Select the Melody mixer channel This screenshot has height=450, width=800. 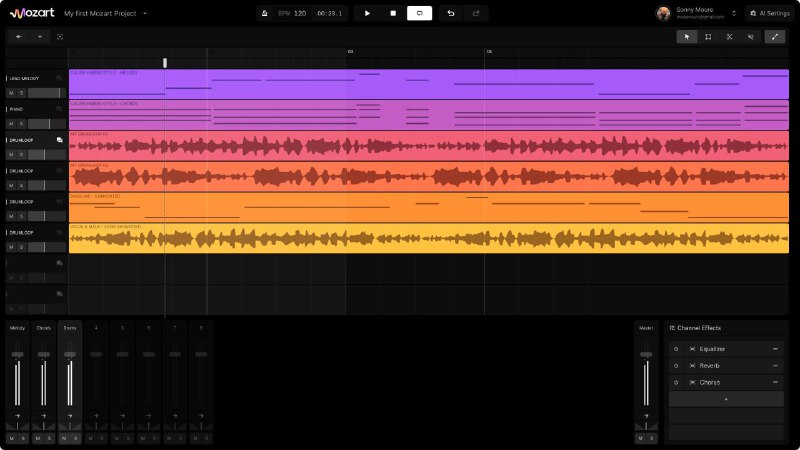tap(17, 328)
